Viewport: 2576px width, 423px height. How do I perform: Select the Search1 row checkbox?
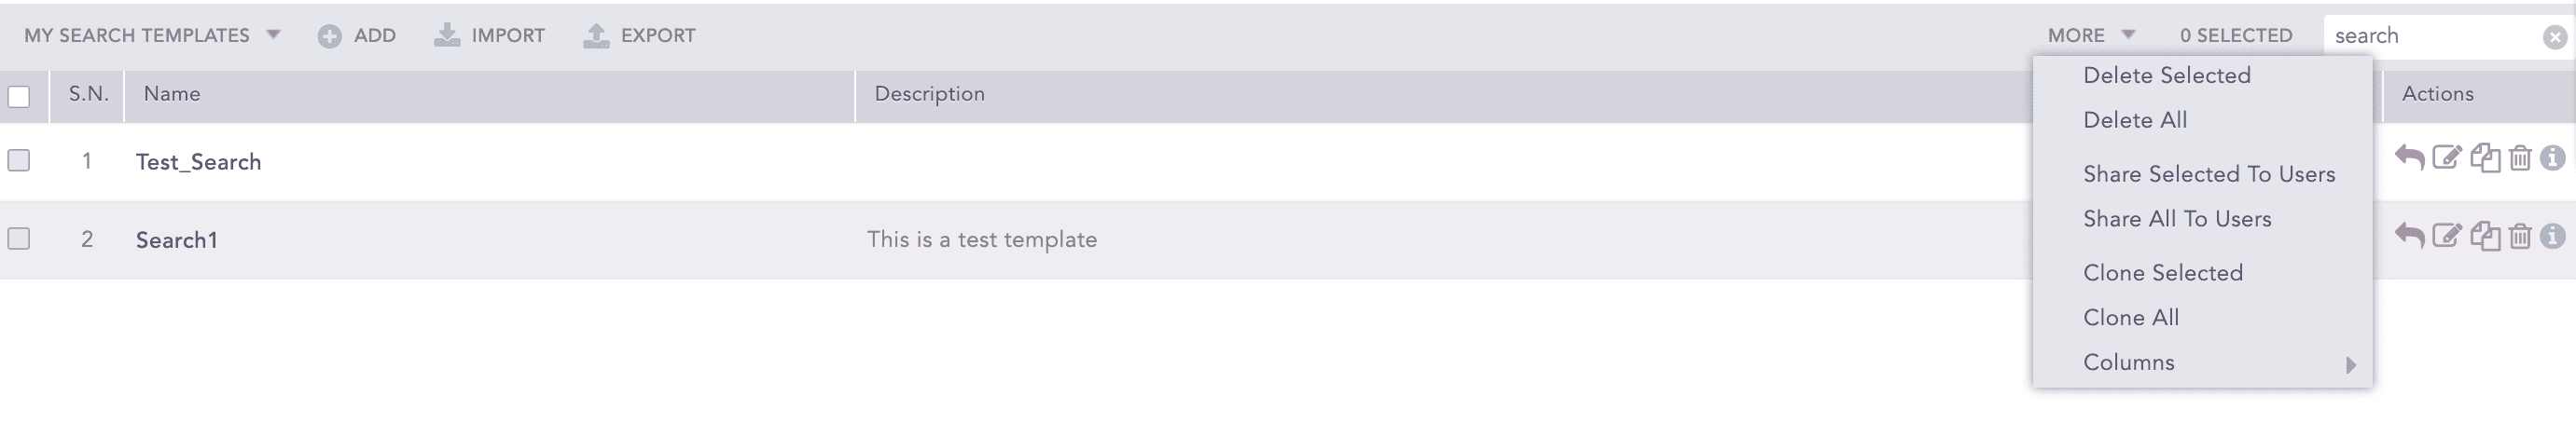[19, 238]
